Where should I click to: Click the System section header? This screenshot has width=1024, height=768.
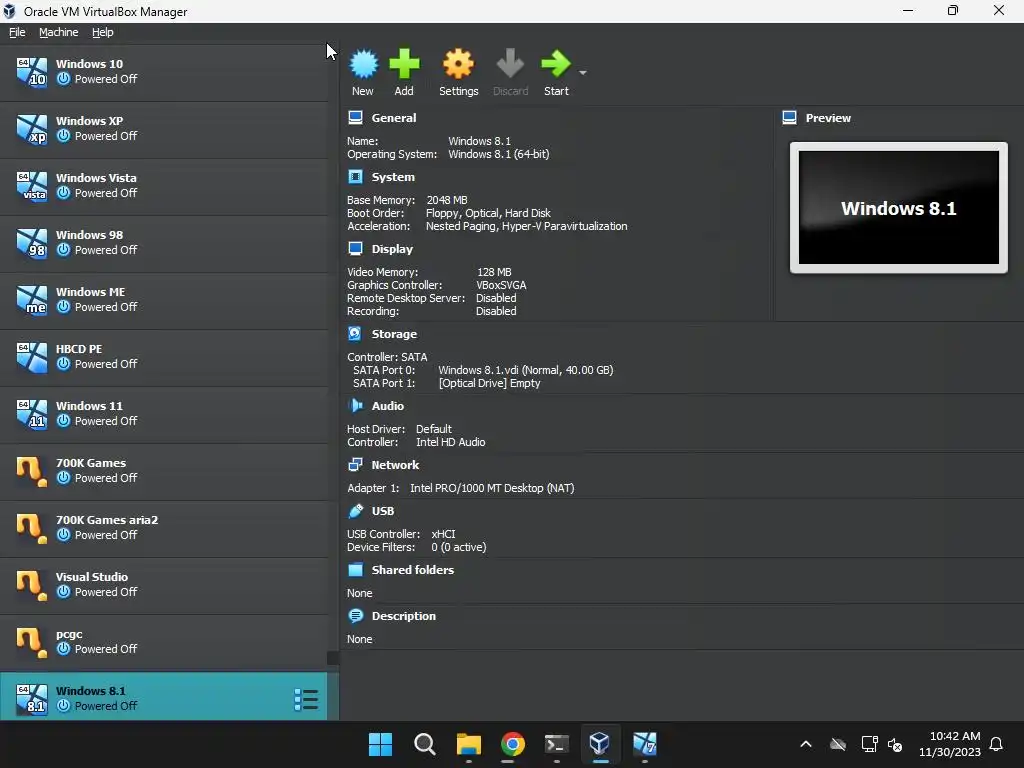[393, 177]
